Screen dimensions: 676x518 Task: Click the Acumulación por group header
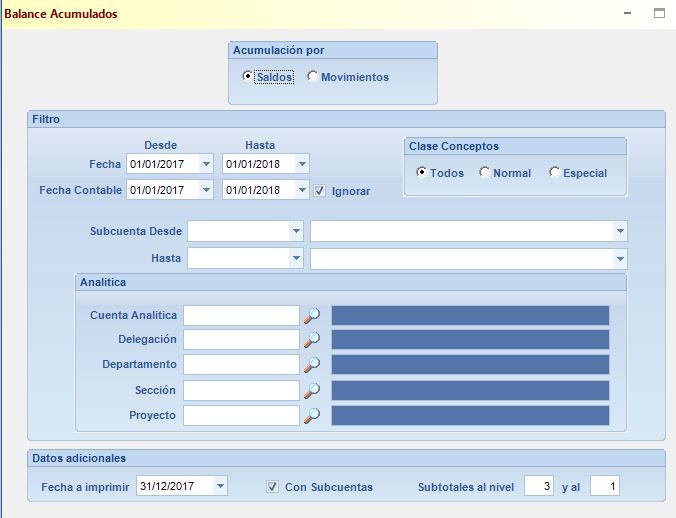tap(333, 50)
